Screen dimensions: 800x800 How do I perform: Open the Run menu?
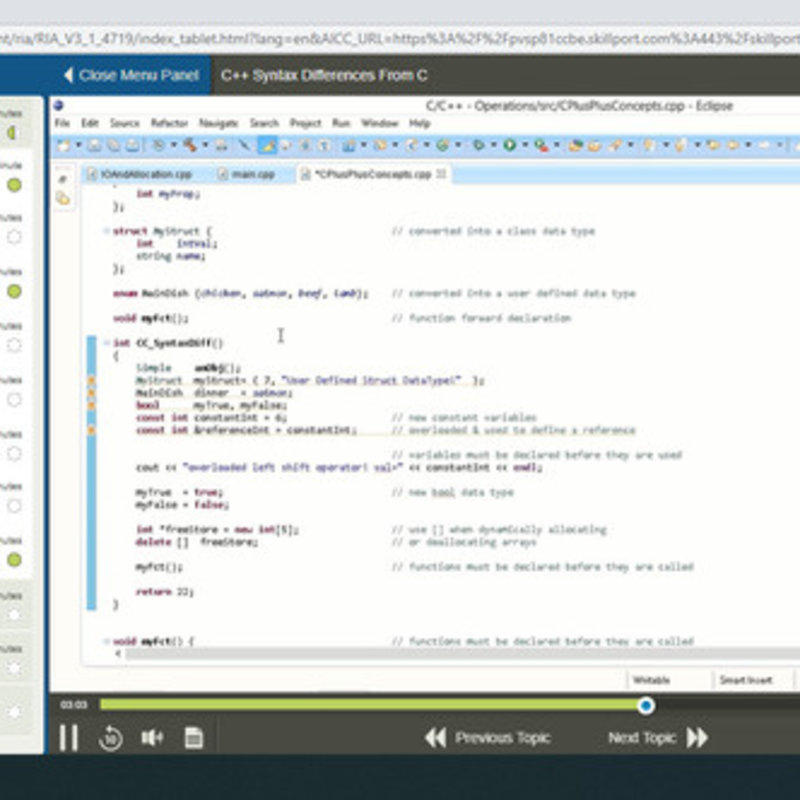[x=341, y=123]
